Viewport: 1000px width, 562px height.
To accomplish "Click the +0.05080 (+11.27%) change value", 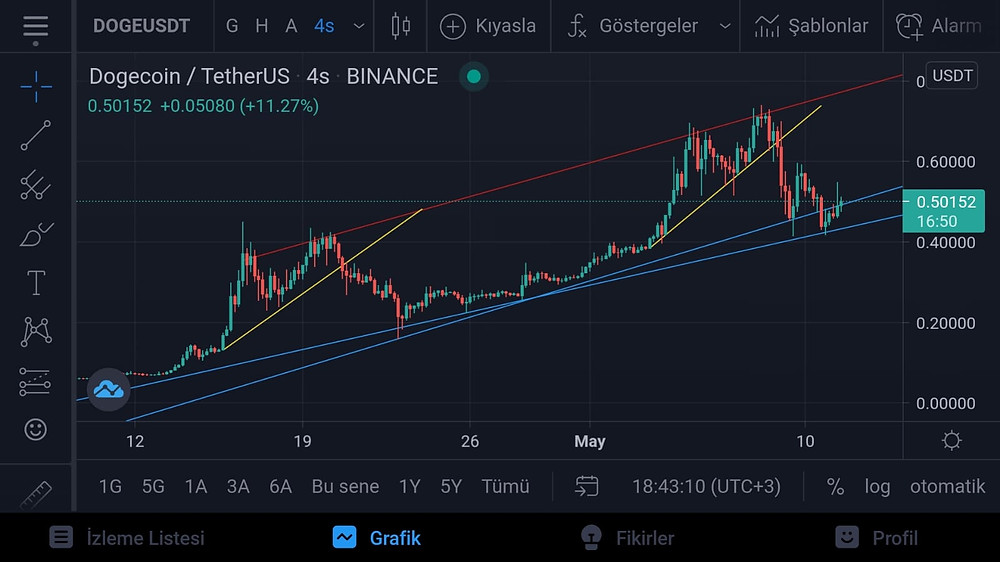I will 239,106.
